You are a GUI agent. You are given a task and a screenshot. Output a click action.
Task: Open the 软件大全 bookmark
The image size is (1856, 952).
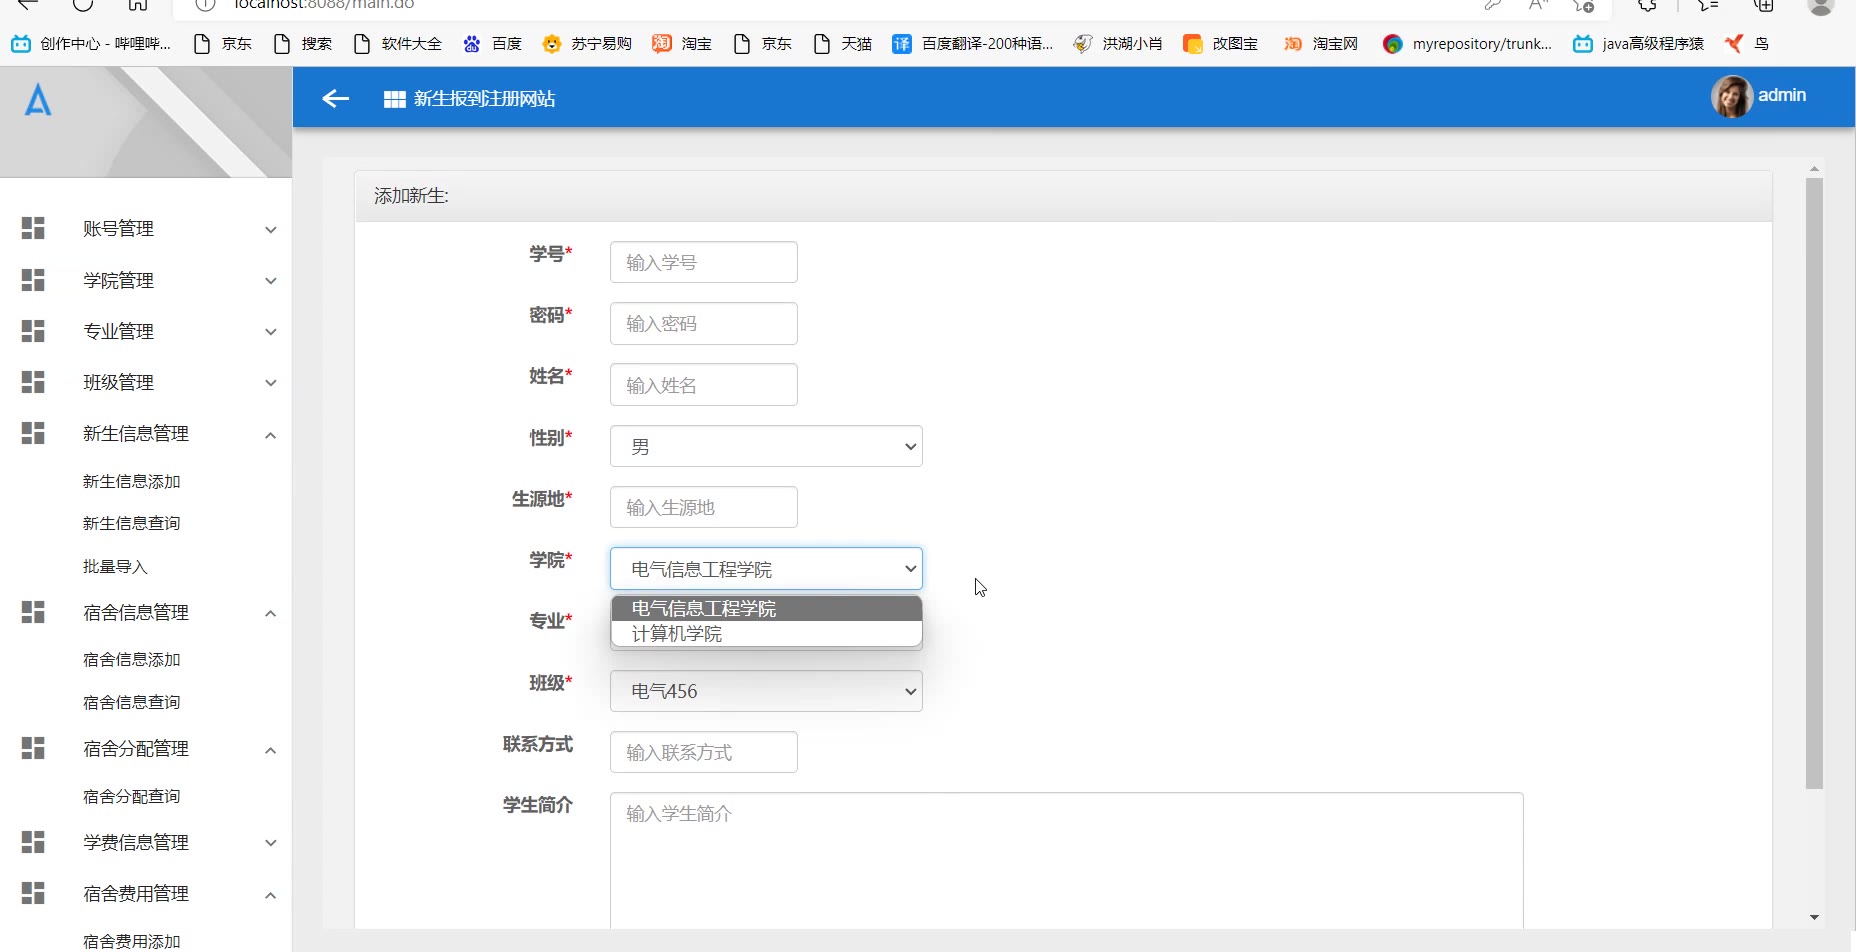[x=398, y=44]
